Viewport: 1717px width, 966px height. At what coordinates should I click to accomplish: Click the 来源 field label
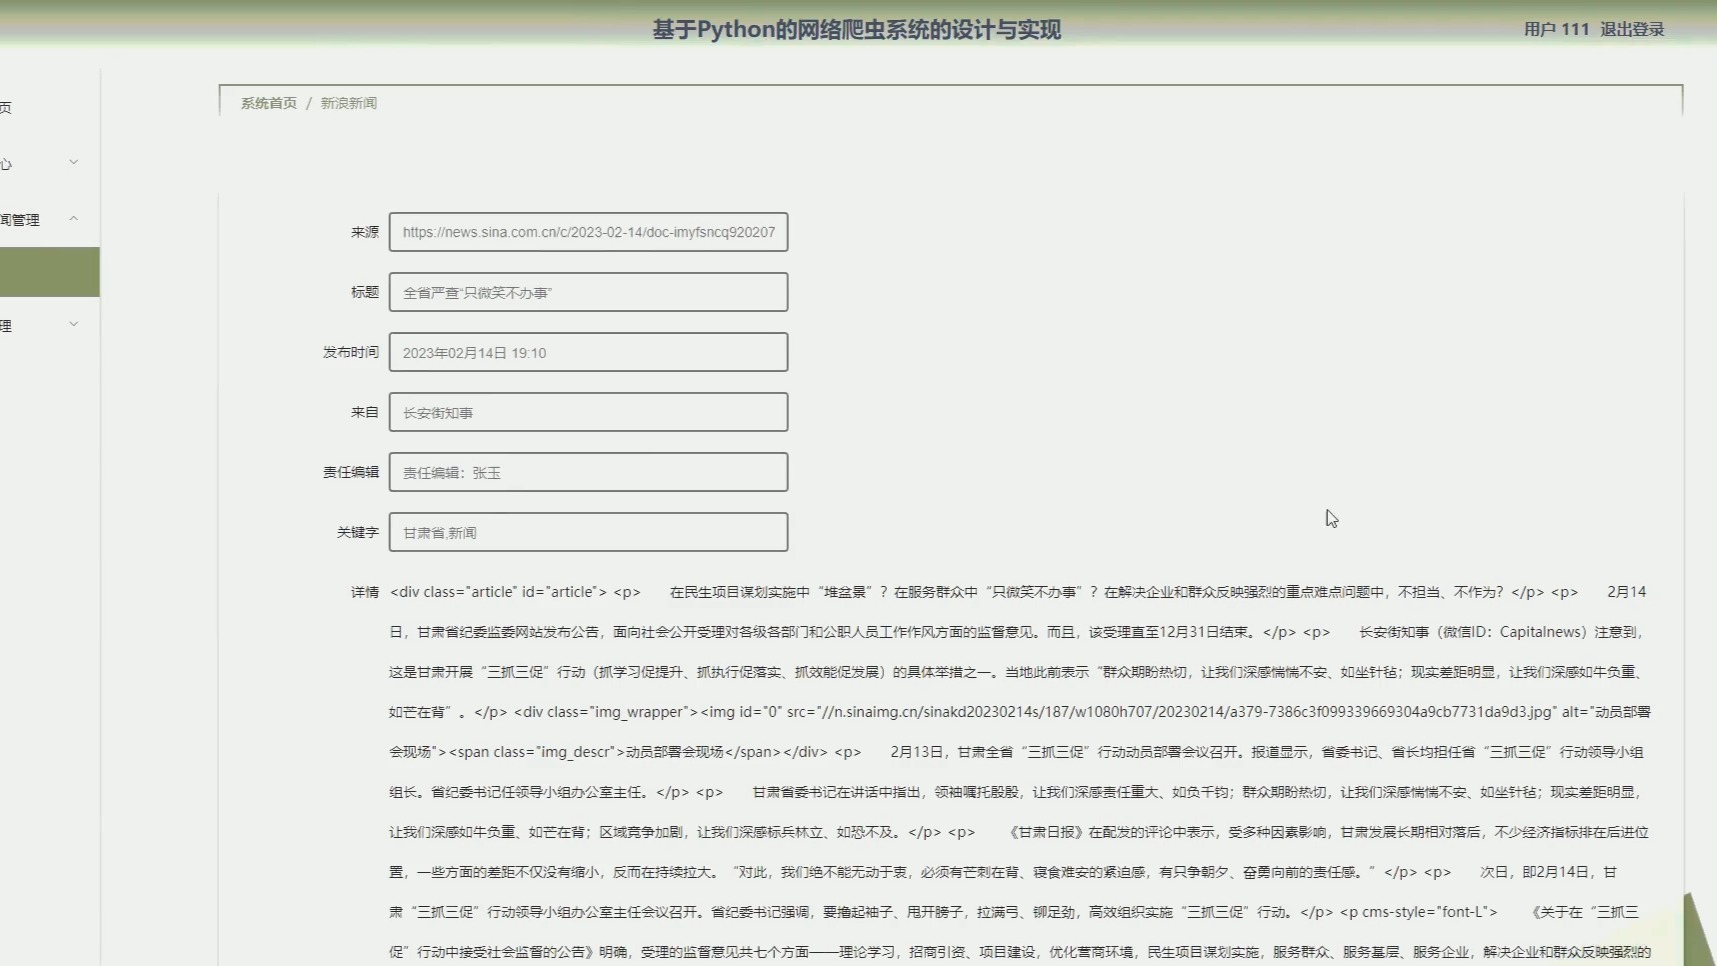(x=365, y=232)
